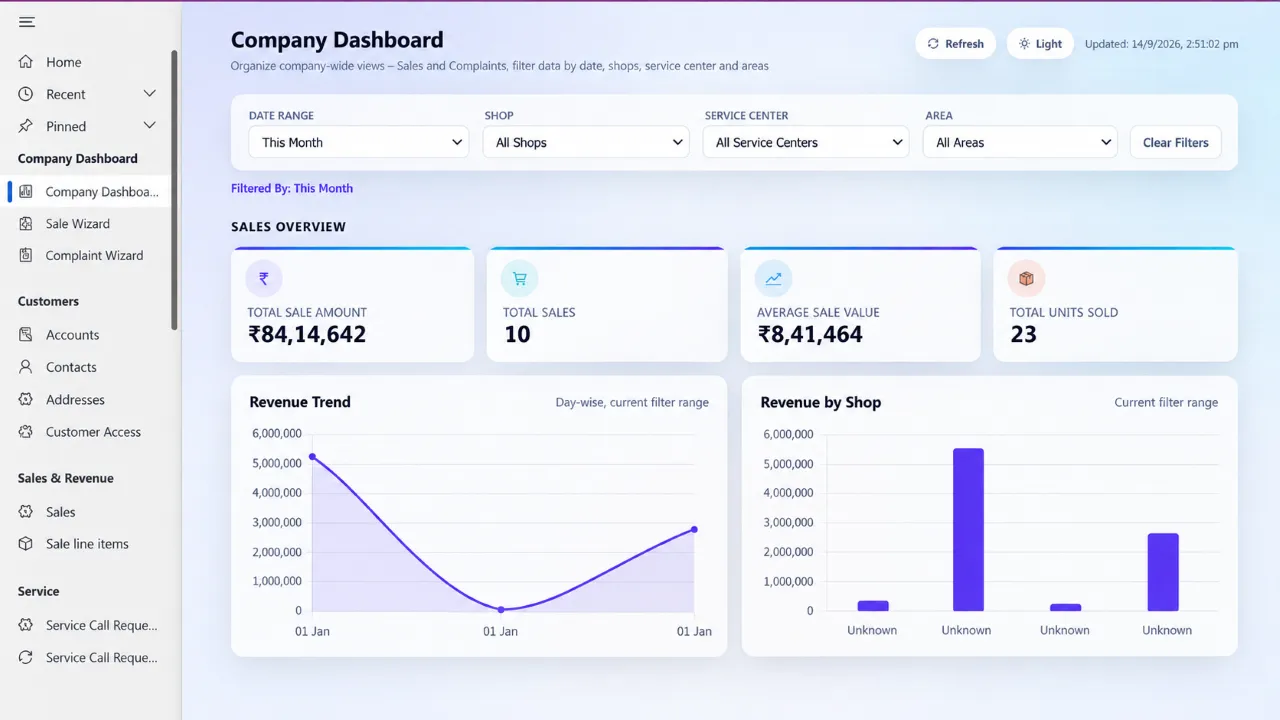
Task: Toggle the Light theme button
Action: coord(1040,44)
